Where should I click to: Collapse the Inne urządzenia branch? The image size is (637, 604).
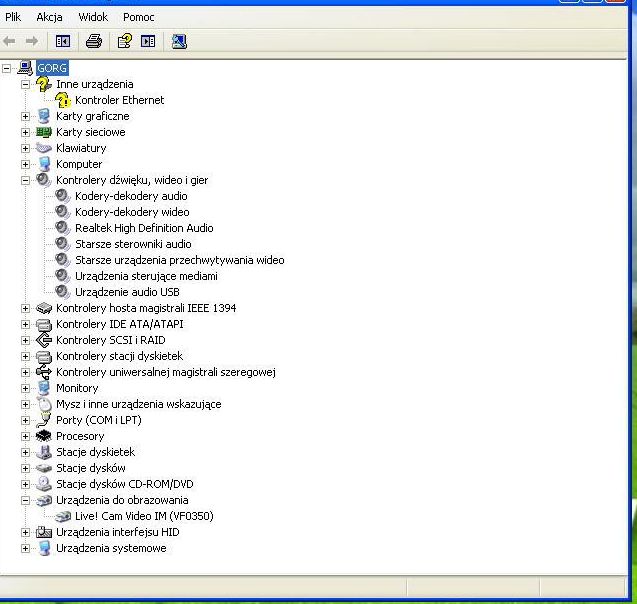(x=25, y=84)
